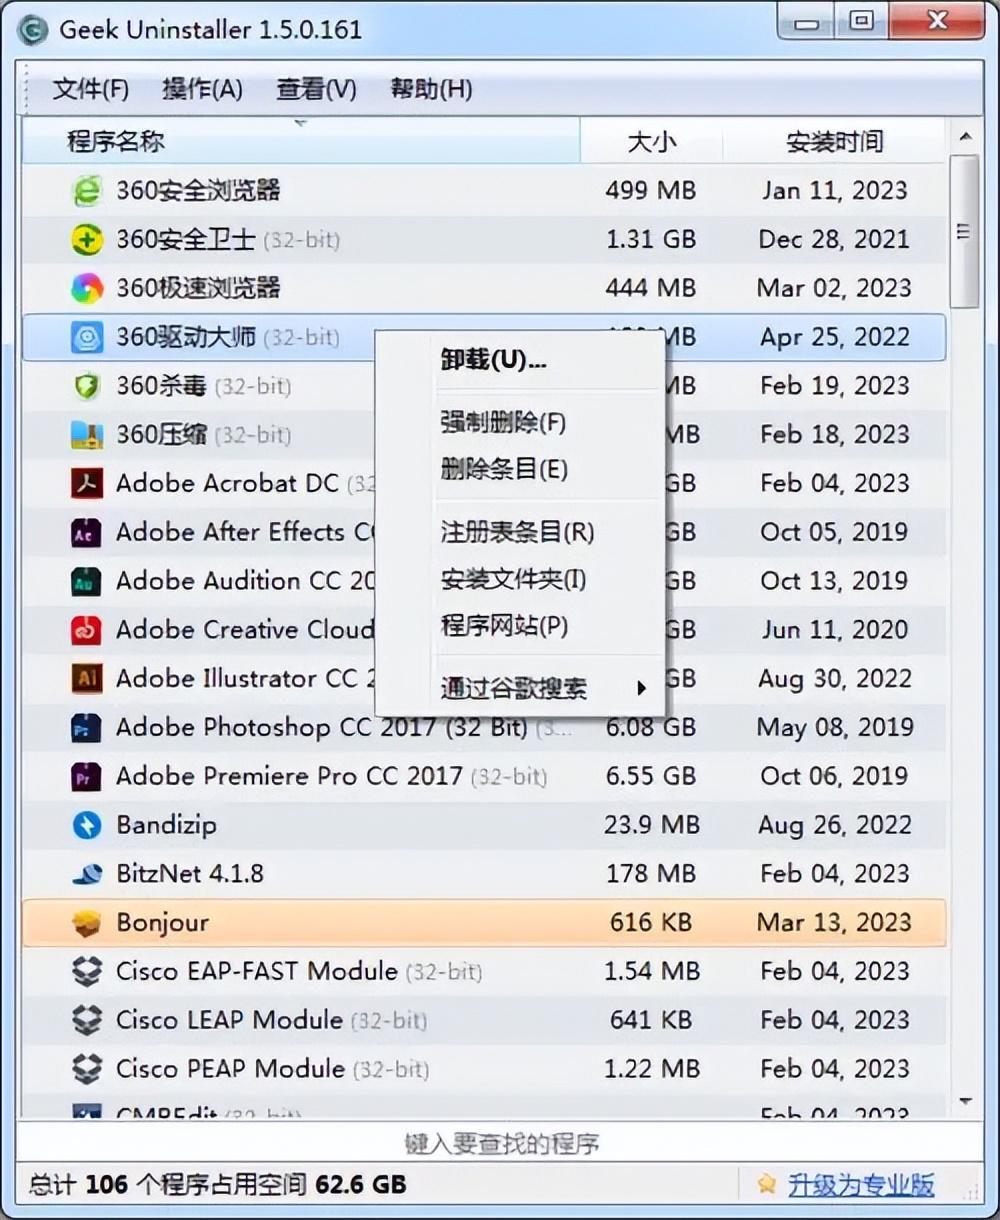
Task: Expand the 通过谷歌搜索 submenu arrow
Action: coord(641,688)
